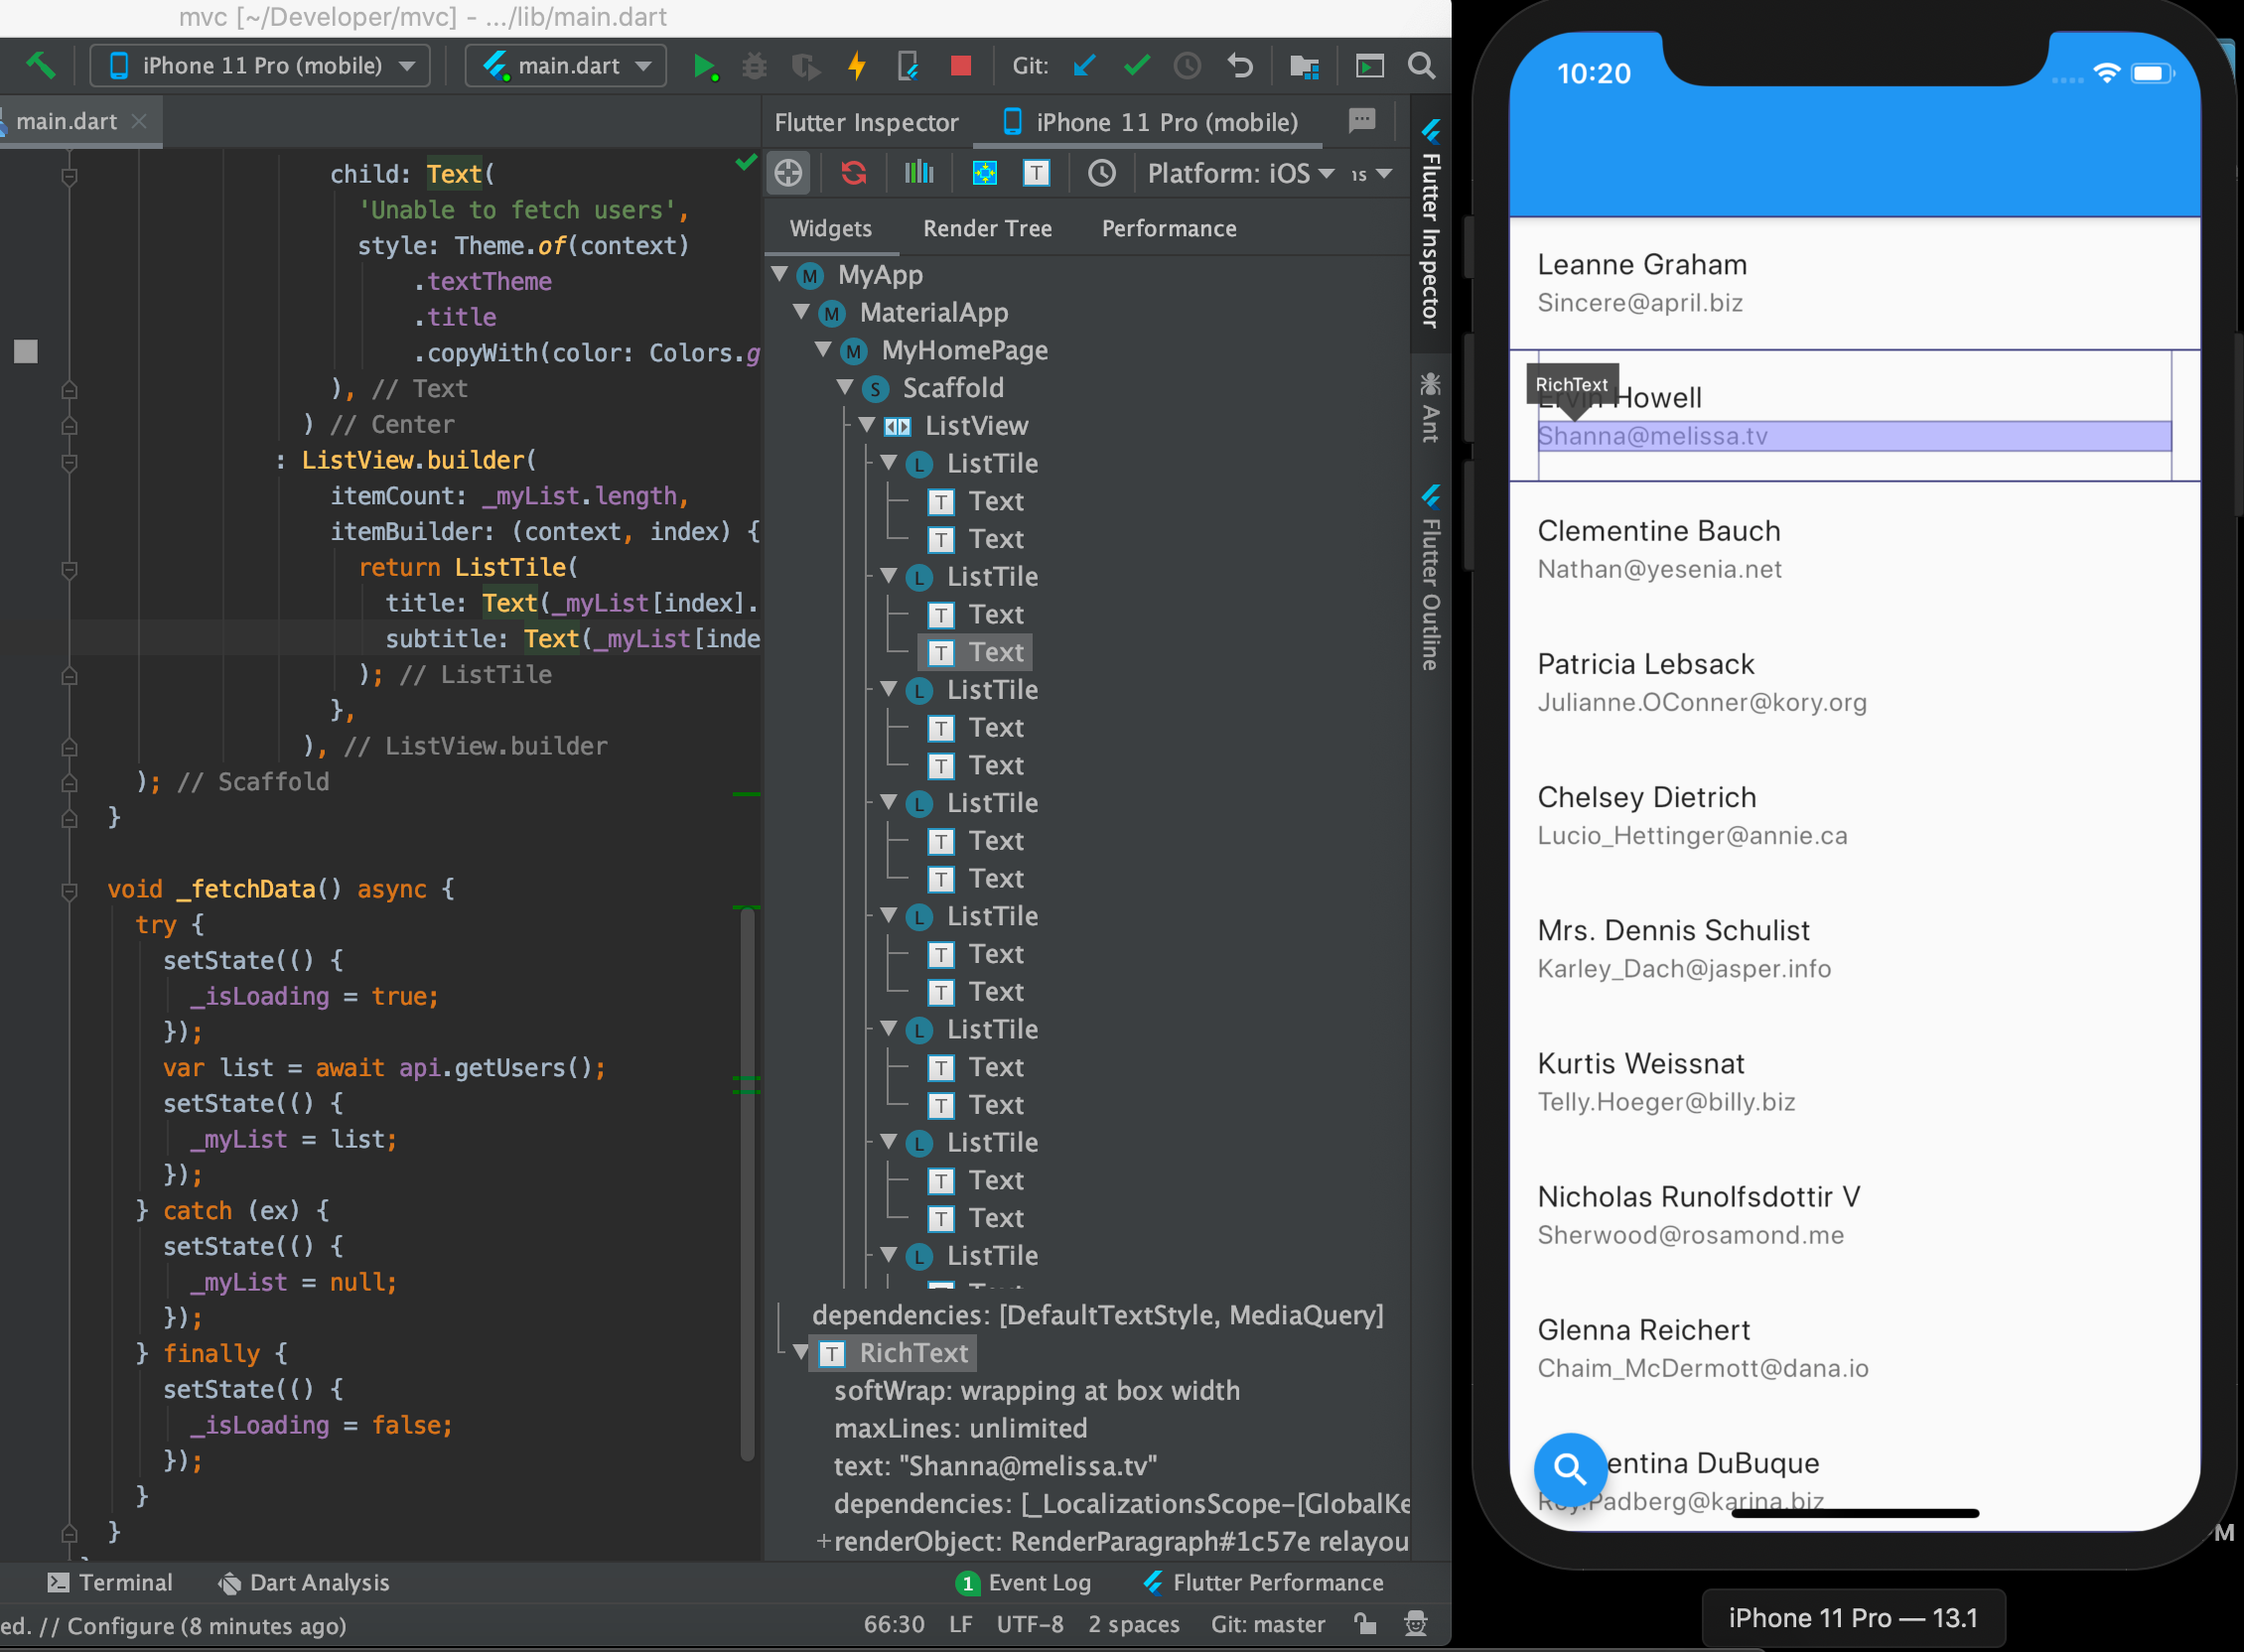Viewport: 2244px width, 1652px height.
Task: Toggle show text baselines with the T icon
Action: [1037, 172]
